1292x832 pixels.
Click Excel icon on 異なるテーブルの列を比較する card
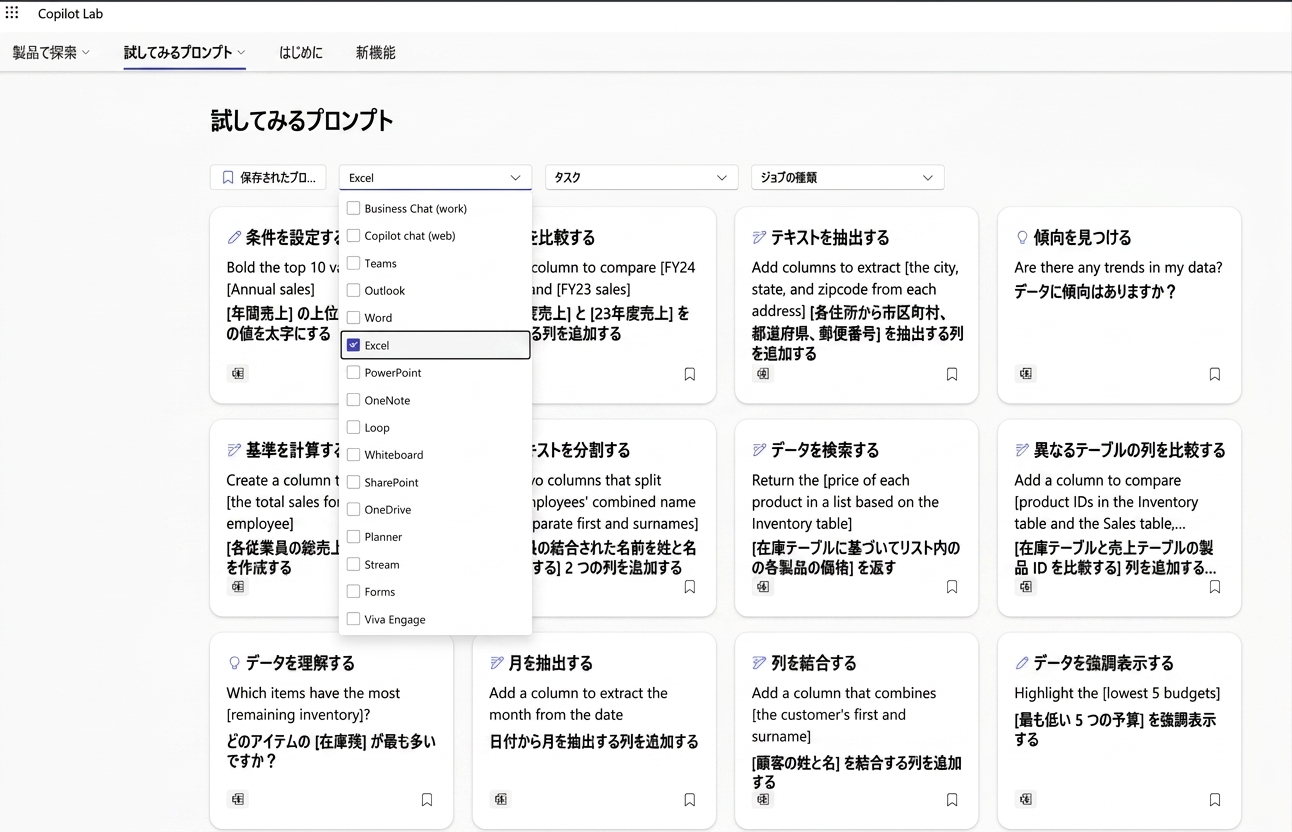pos(1026,586)
